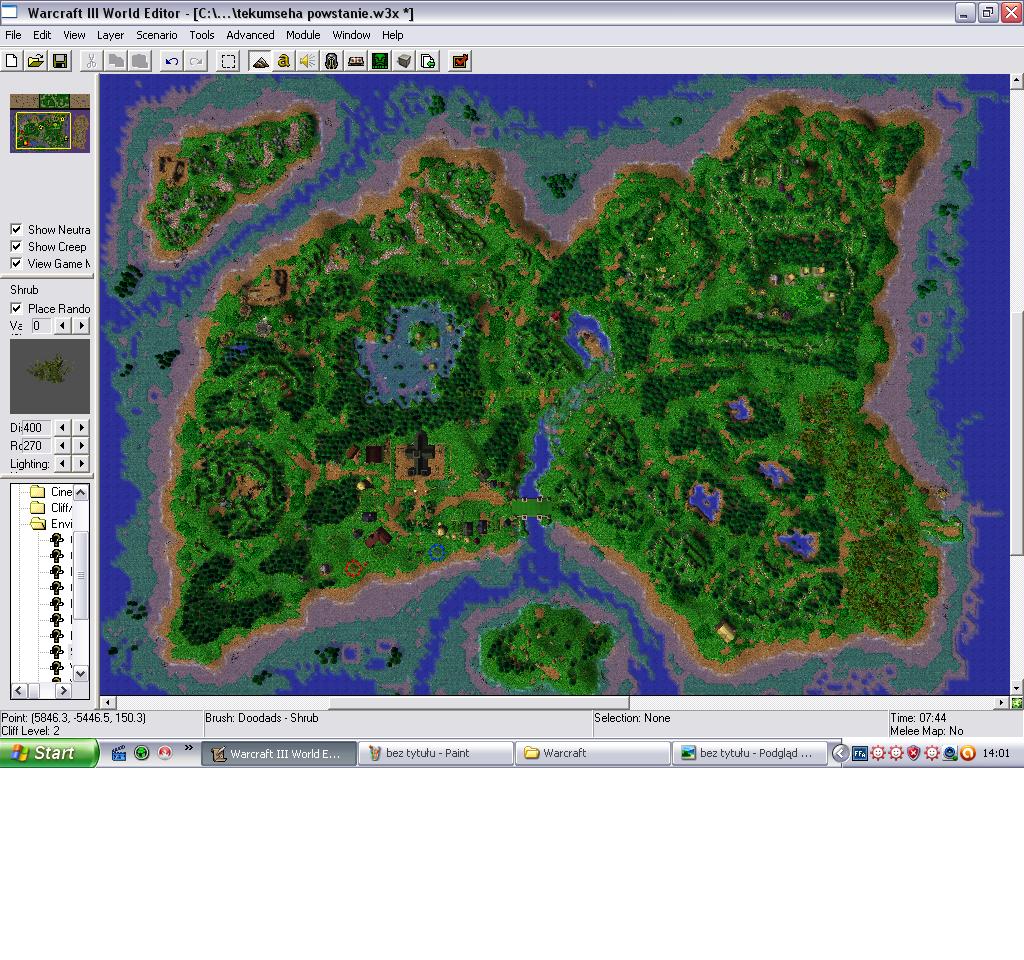Click the doodad tree scroll down arrow
The width and height of the screenshot is (1024, 960).
coord(81,673)
